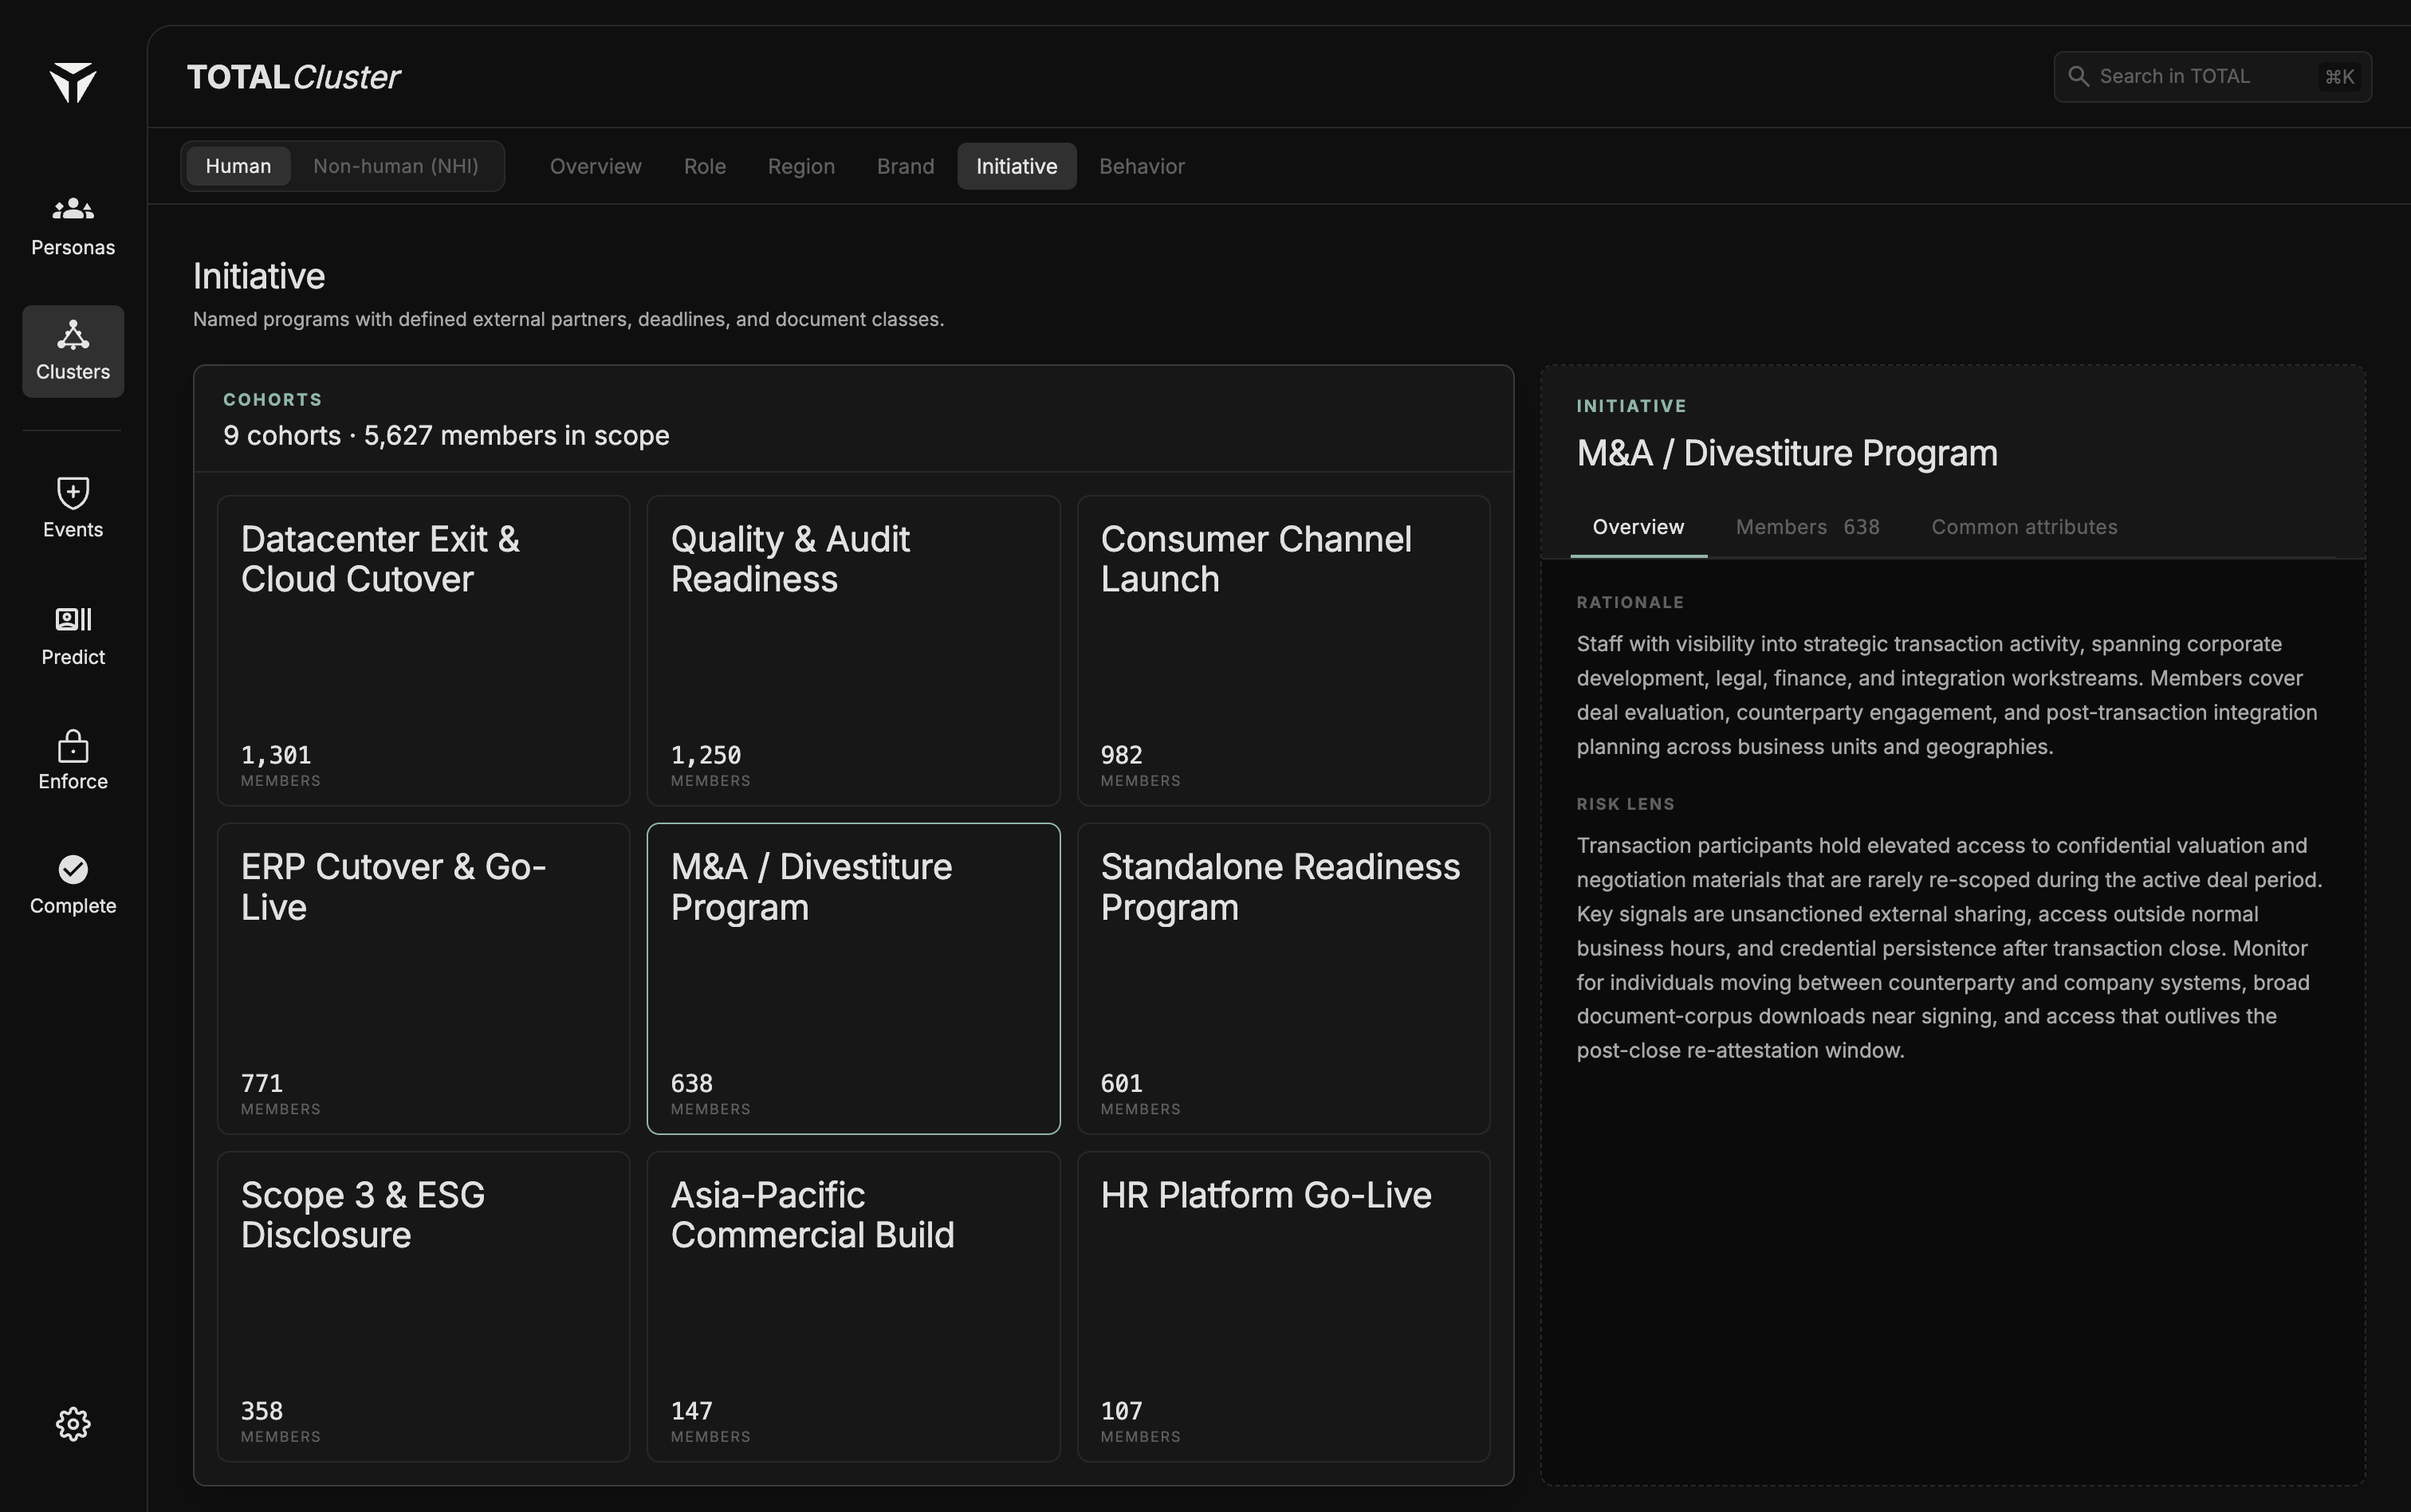Image resolution: width=2411 pixels, height=1512 pixels.
Task: Click the Search in TOTAL field
Action: coord(2212,77)
